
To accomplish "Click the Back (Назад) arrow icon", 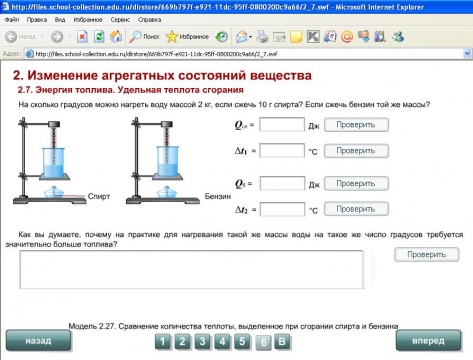I will [x=11, y=36].
